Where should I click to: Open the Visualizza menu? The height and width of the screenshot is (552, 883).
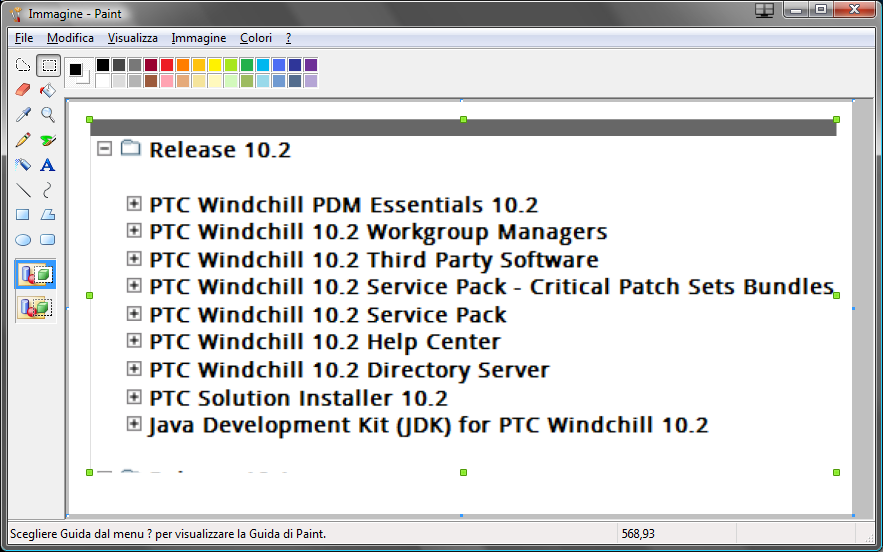[133, 38]
